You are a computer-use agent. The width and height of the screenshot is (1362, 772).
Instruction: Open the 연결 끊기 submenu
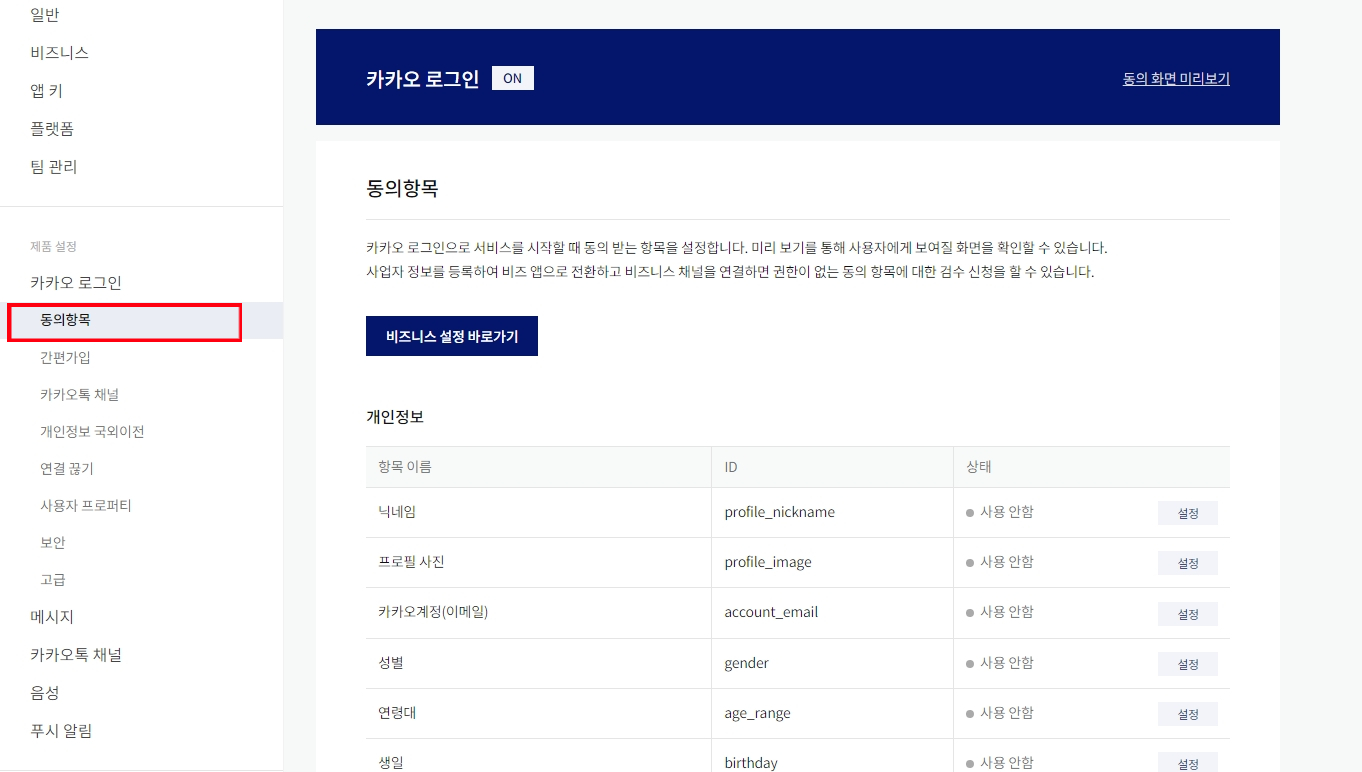click(67, 468)
